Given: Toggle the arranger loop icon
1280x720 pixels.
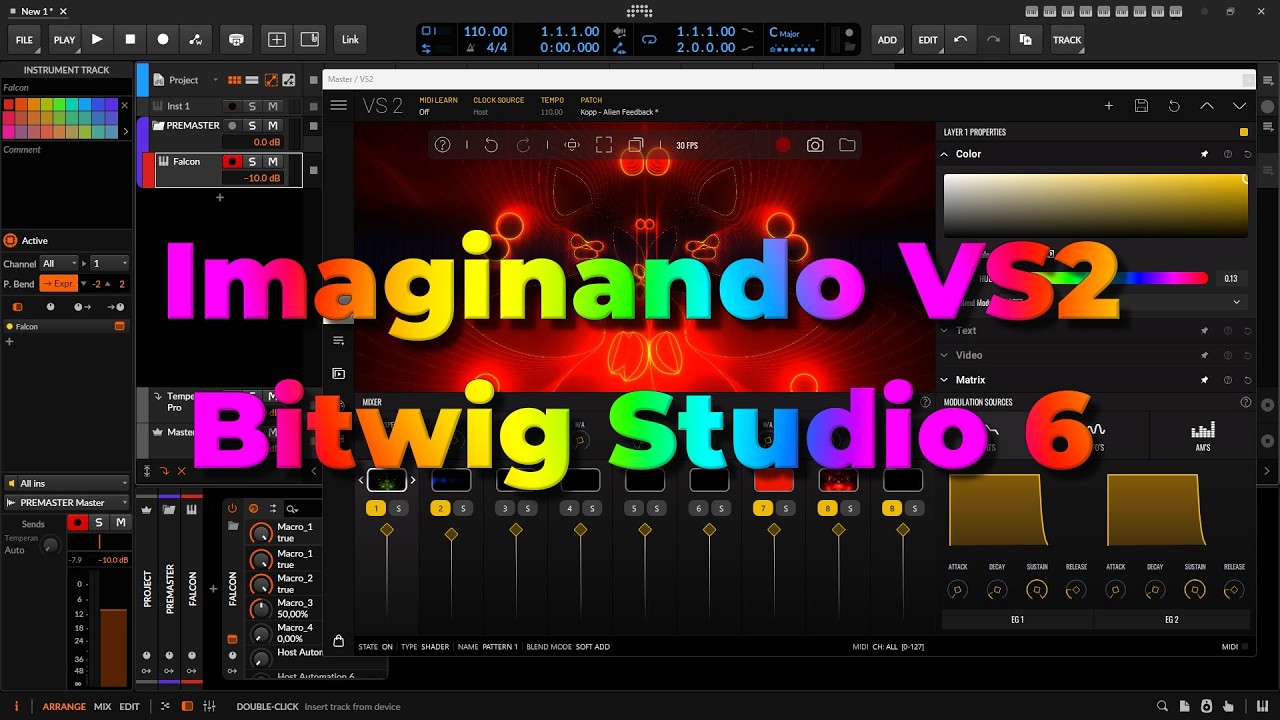Looking at the screenshot, I should tap(649, 40).
